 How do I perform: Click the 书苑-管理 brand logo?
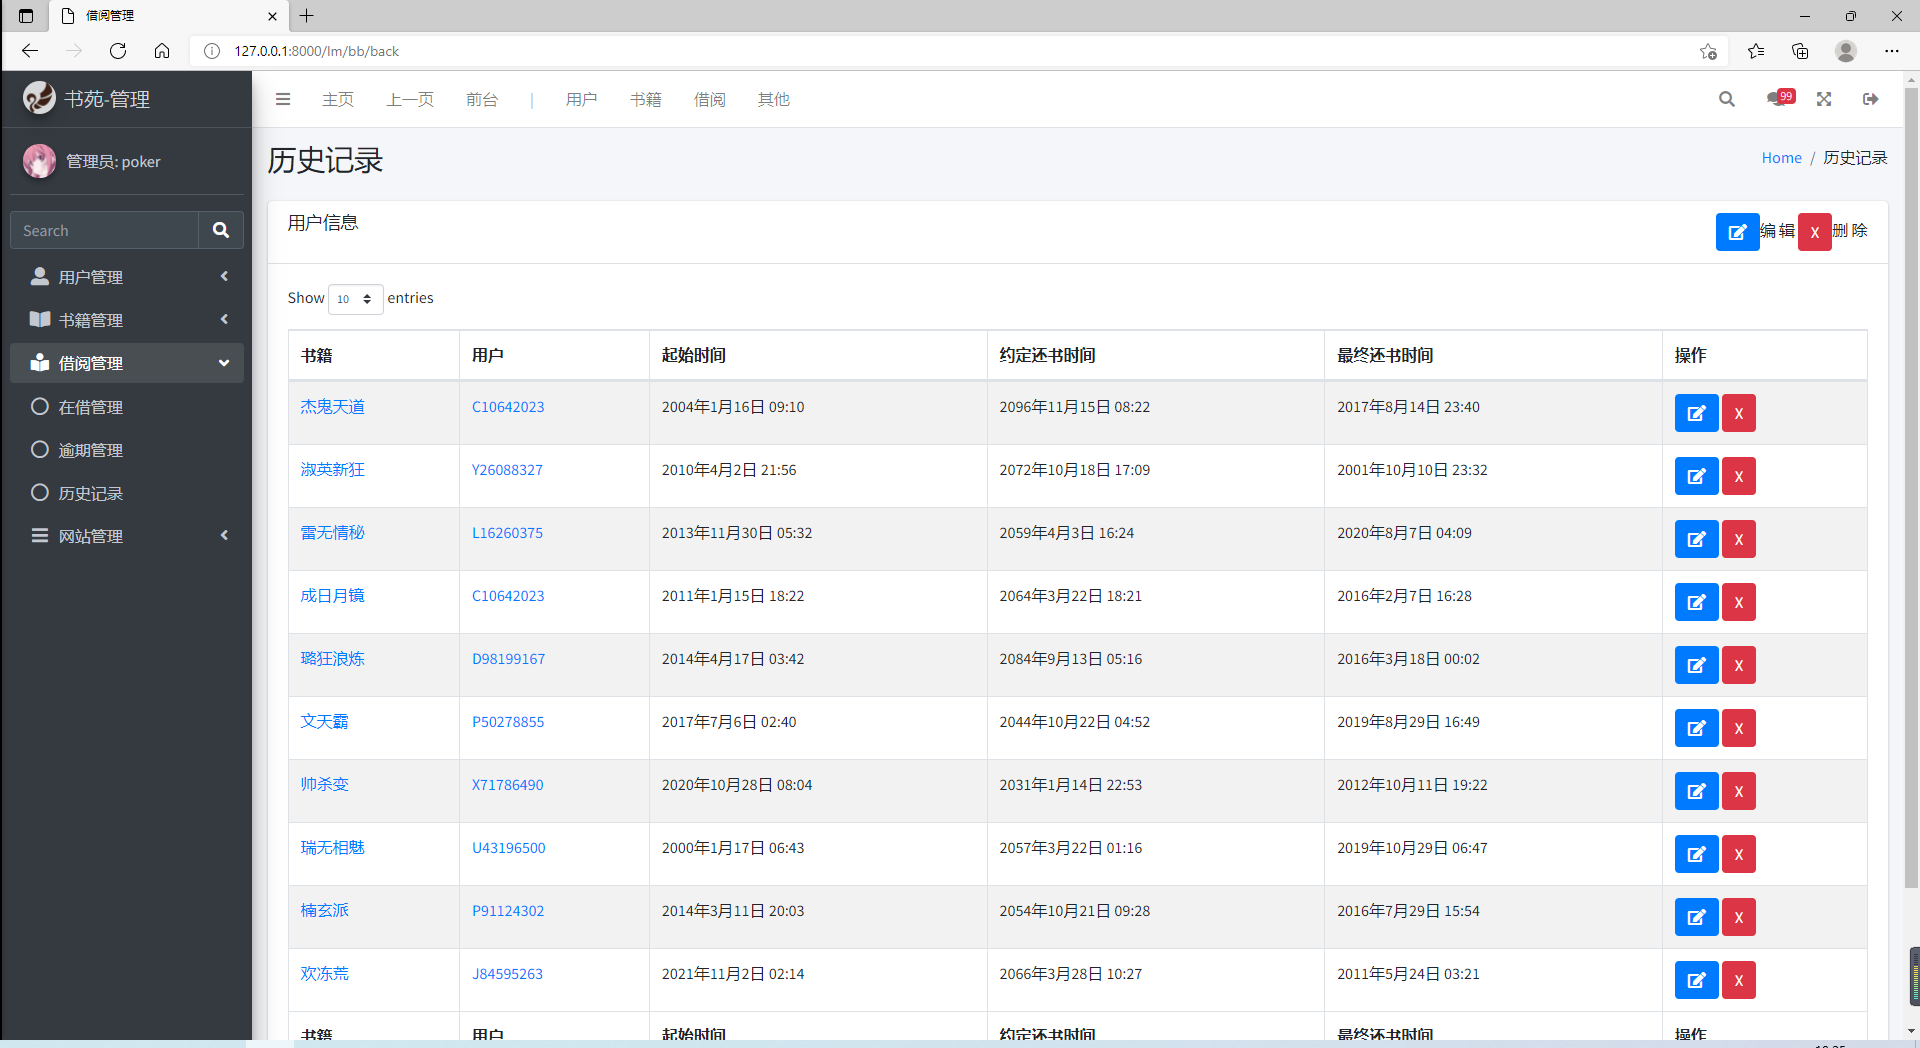click(88, 98)
